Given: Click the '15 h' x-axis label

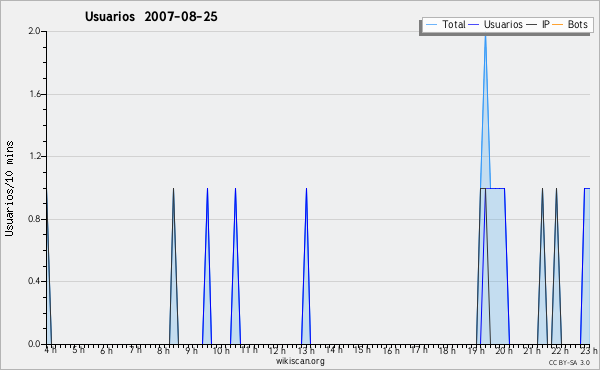Looking at the screenshot, I should tap(362, 350).
